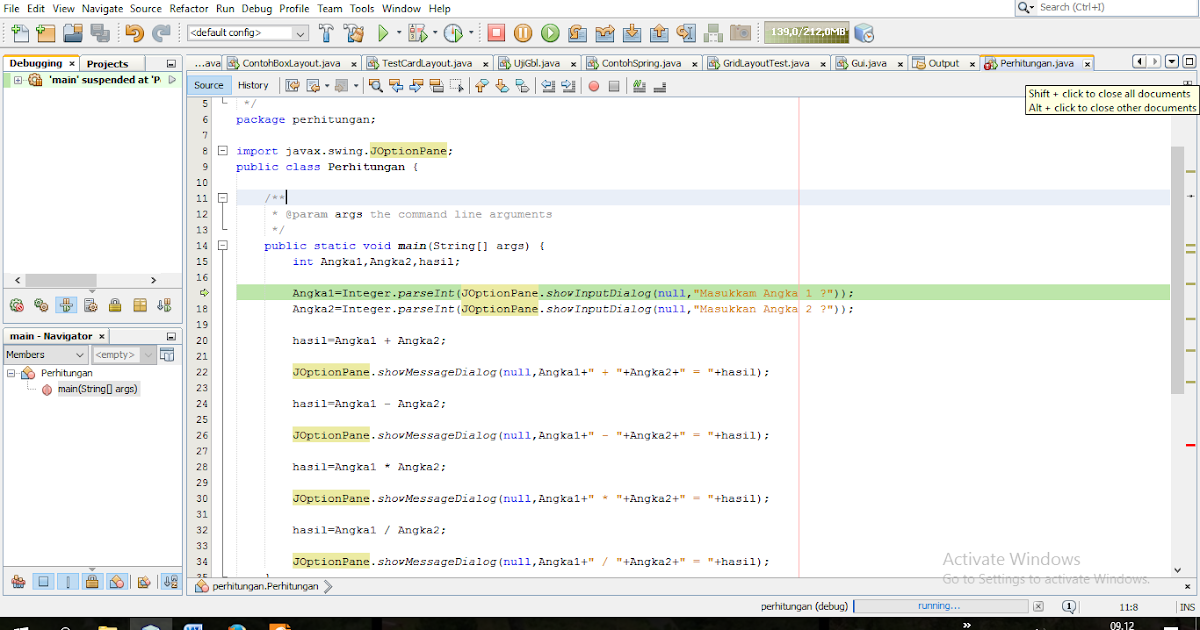Collapse the code fold at line 14

223,246
